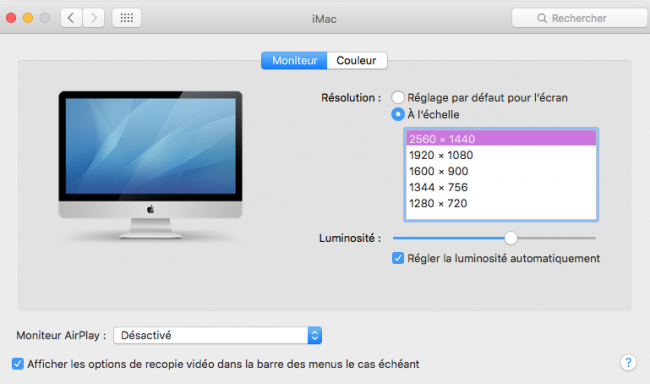Click the yellow minimize window button
The image size is (650, 384).
click(28, 18)
